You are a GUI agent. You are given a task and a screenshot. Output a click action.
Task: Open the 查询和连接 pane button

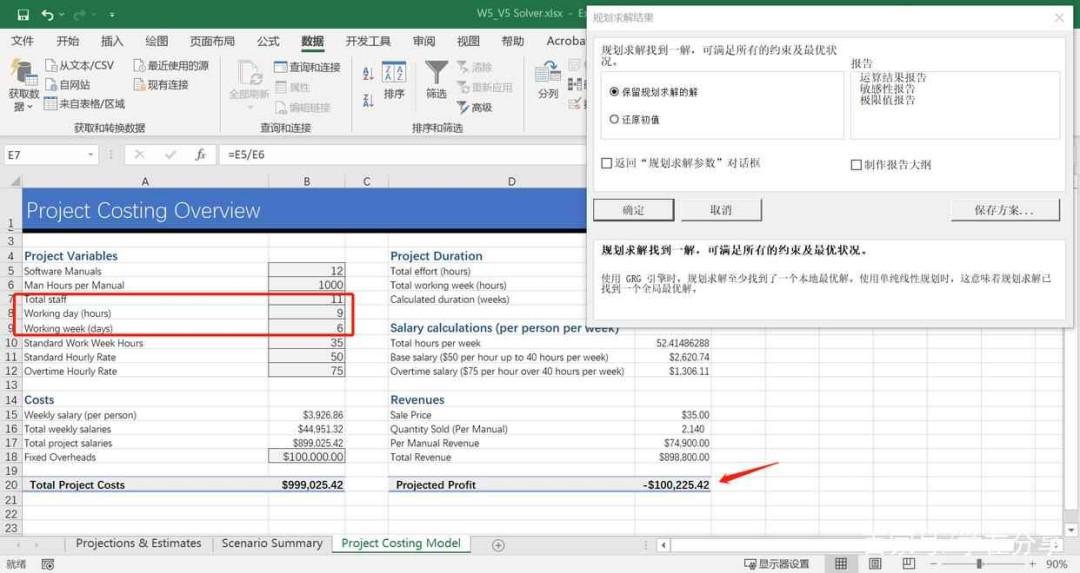(x=307, y=67)
